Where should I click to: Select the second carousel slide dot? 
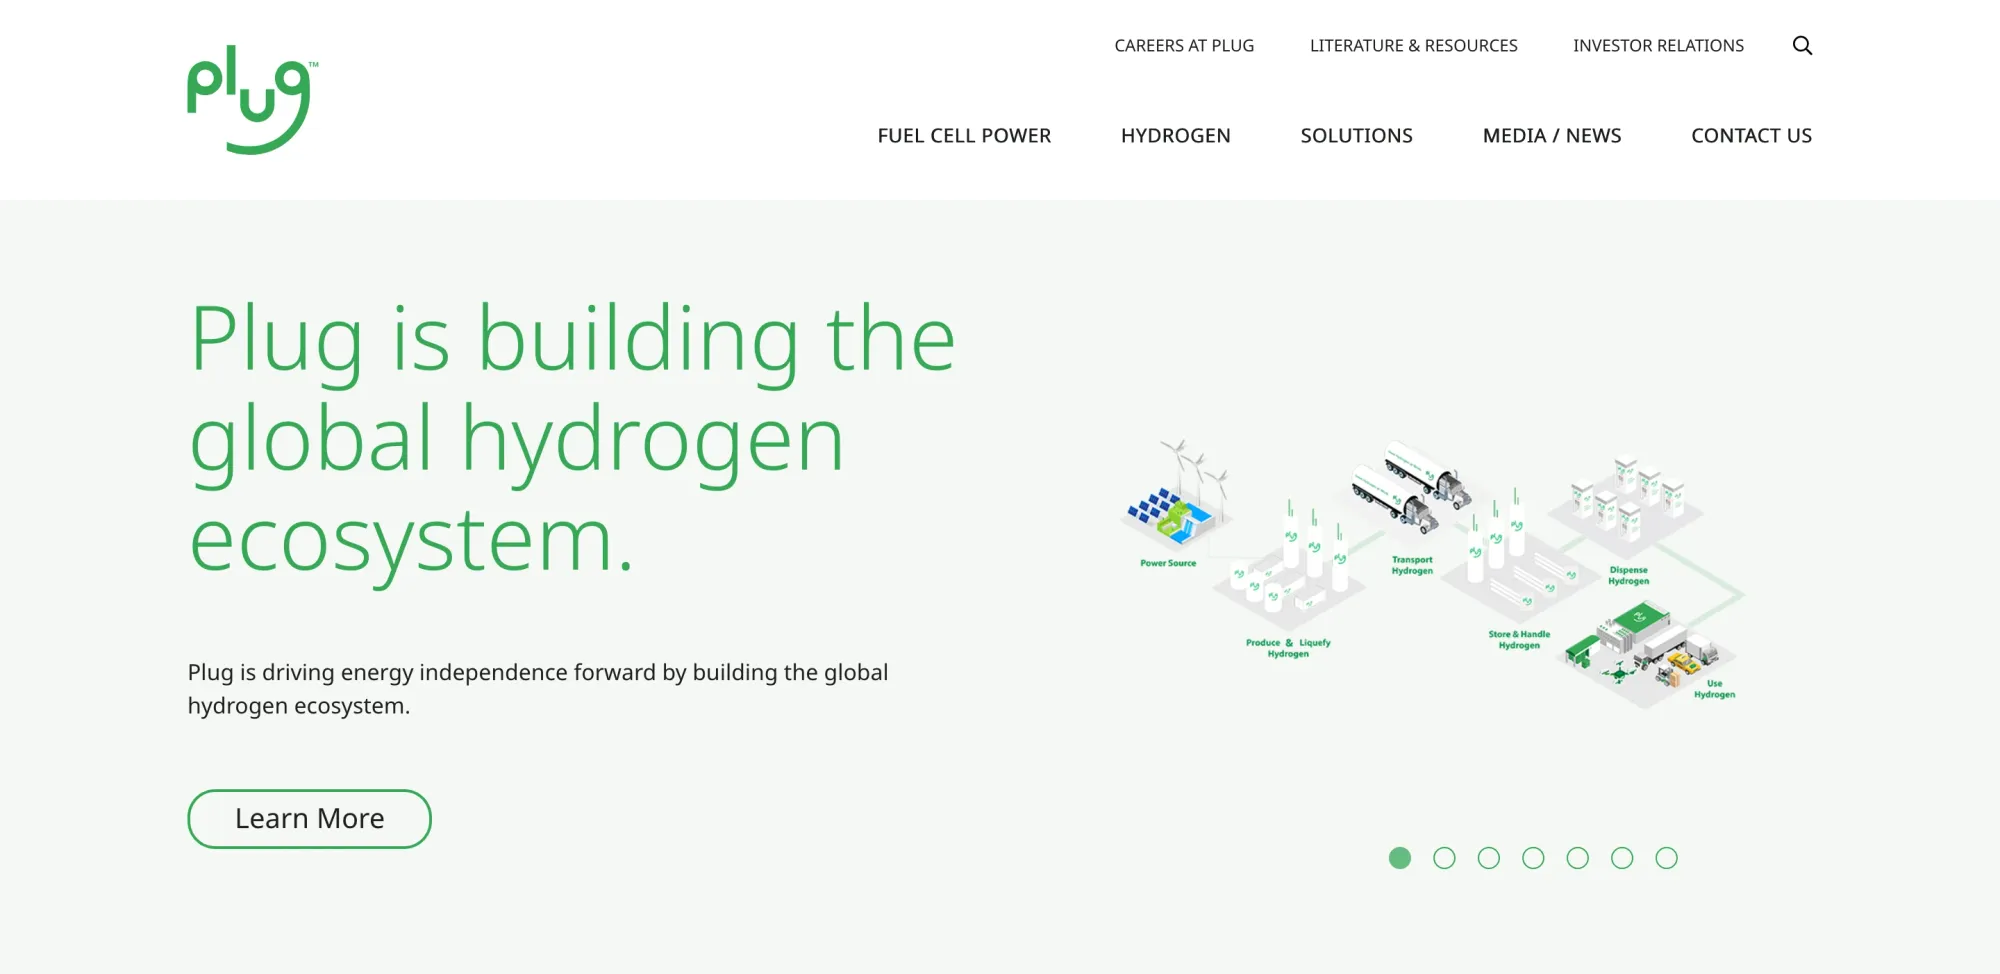click(1444, 858)
